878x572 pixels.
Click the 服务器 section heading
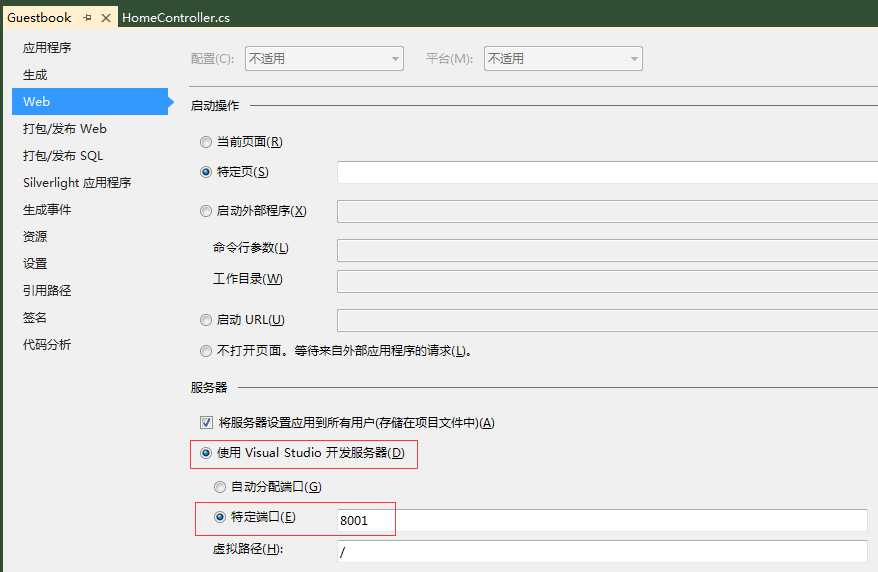[x=209, y=387]
